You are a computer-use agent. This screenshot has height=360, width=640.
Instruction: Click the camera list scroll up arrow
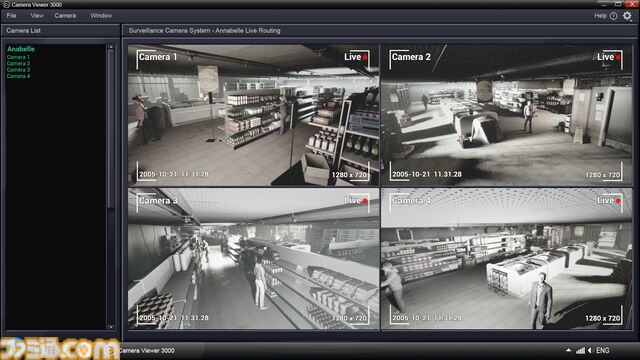(111, 48)
